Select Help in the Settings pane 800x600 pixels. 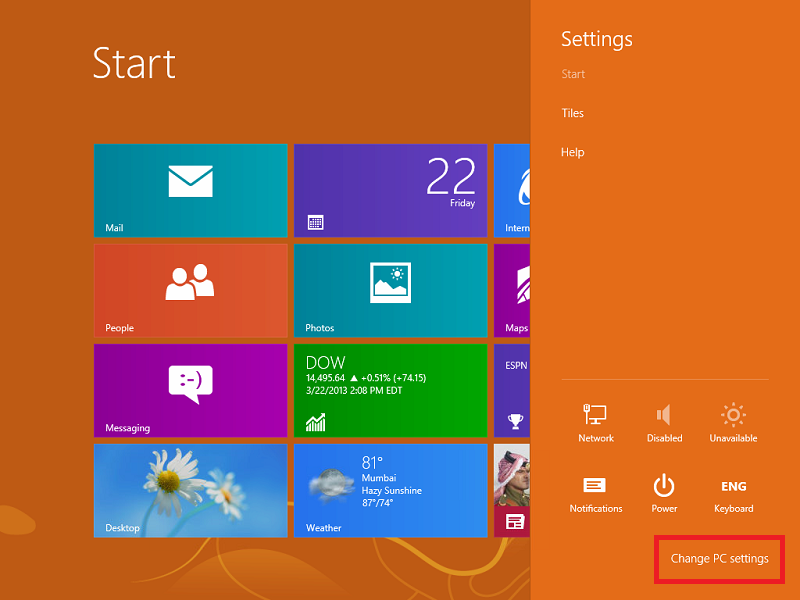pyautogui.click(x=573, y=152)
